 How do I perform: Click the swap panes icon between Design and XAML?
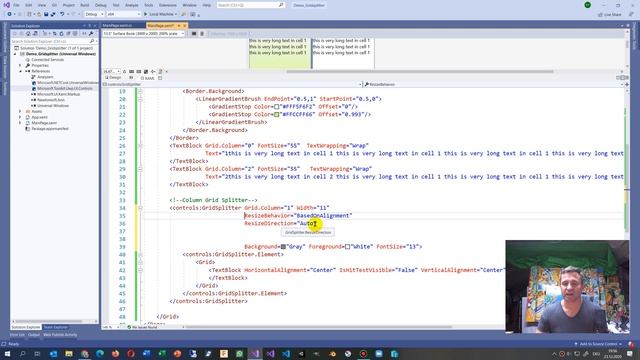(x=131, y=78)
